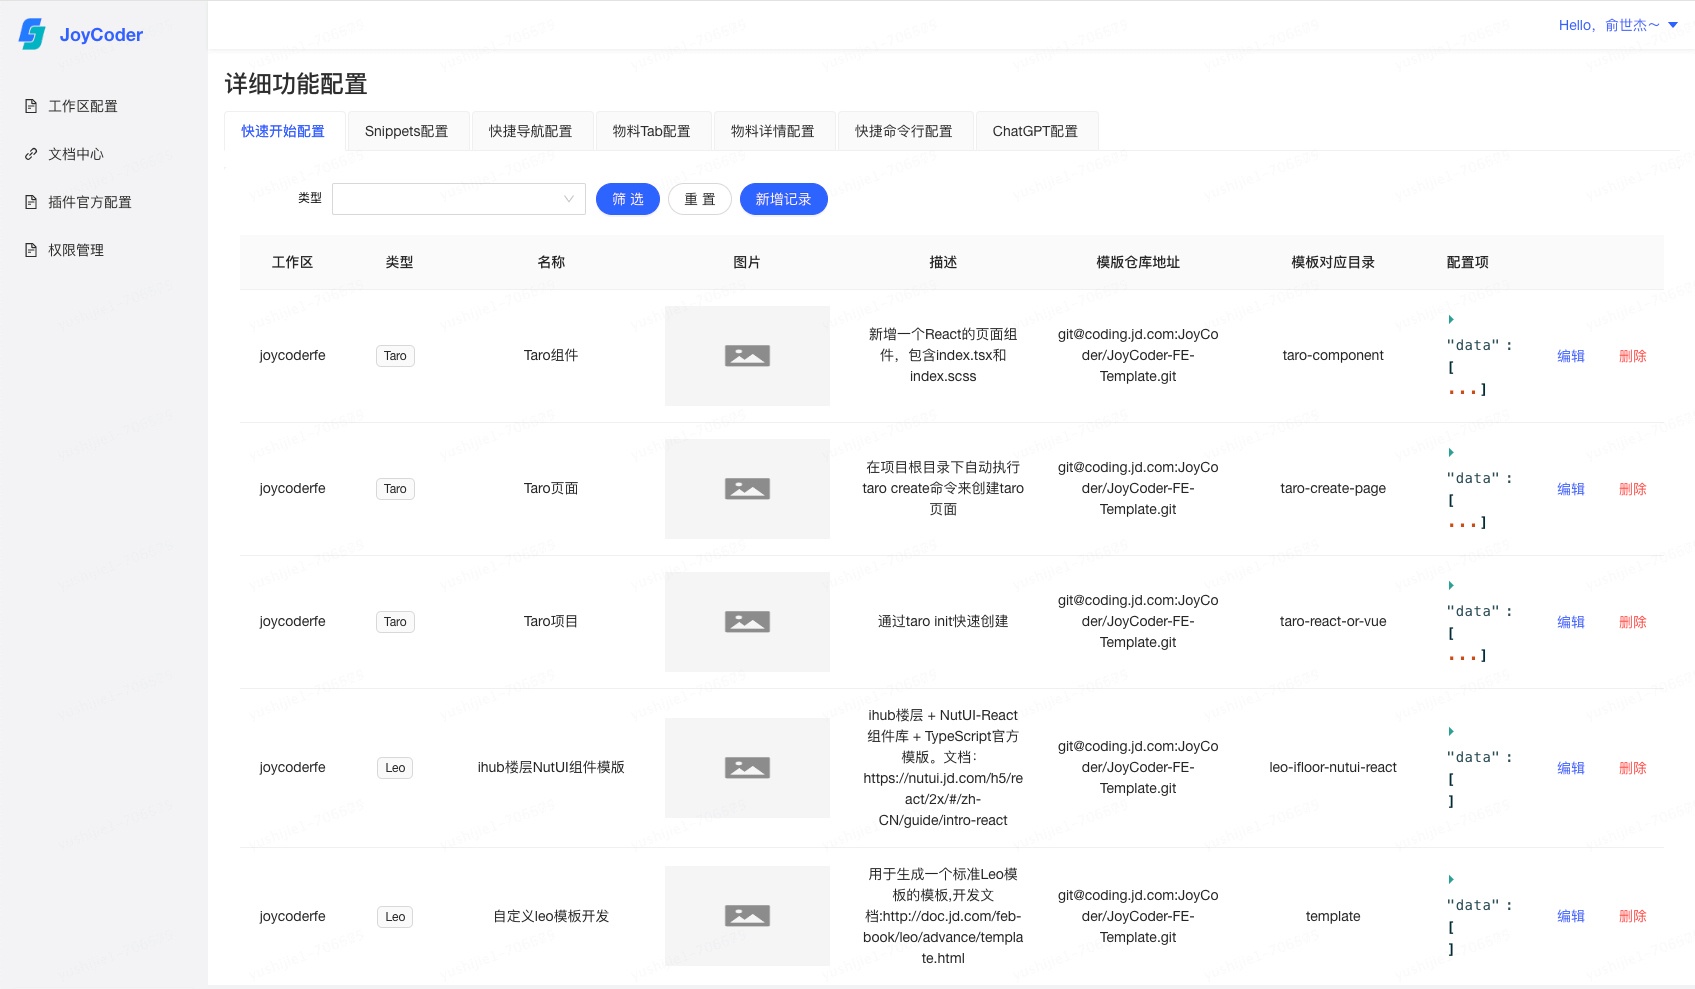Screen dimensions: 1695x989
Task: Edit the Taro项目 record
Action: pyautogui.click(x=1570, y=622)
